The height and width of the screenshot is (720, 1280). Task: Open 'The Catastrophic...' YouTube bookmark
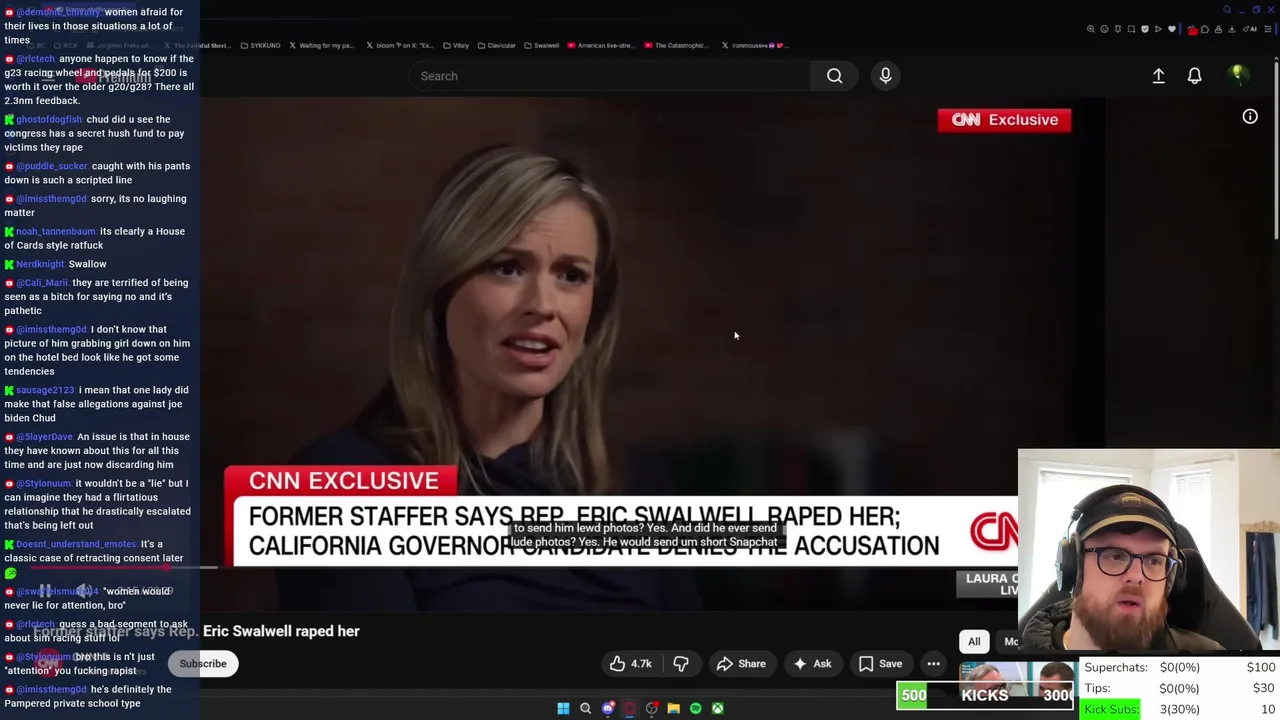[x=677, y=45]
